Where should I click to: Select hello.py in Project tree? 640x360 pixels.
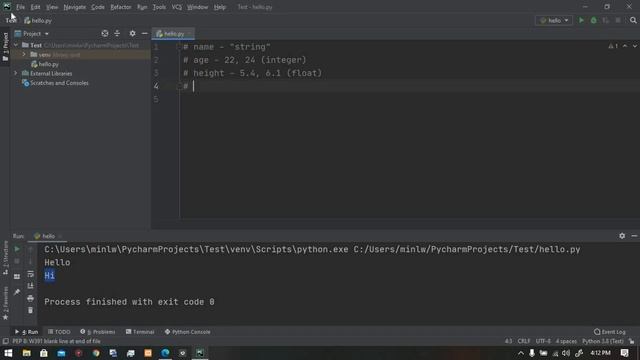tap(49, 64)
